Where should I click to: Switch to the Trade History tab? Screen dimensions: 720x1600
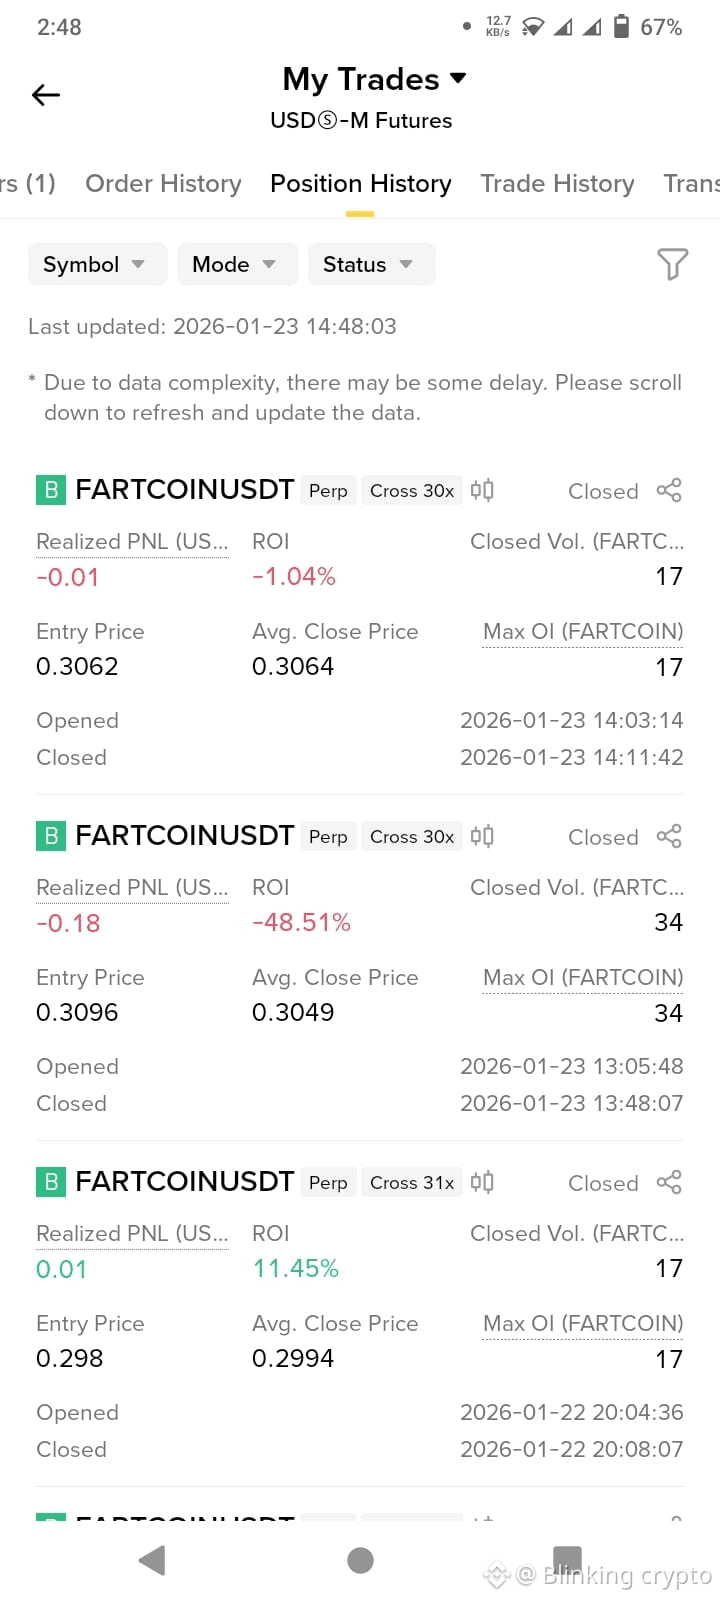557,183
